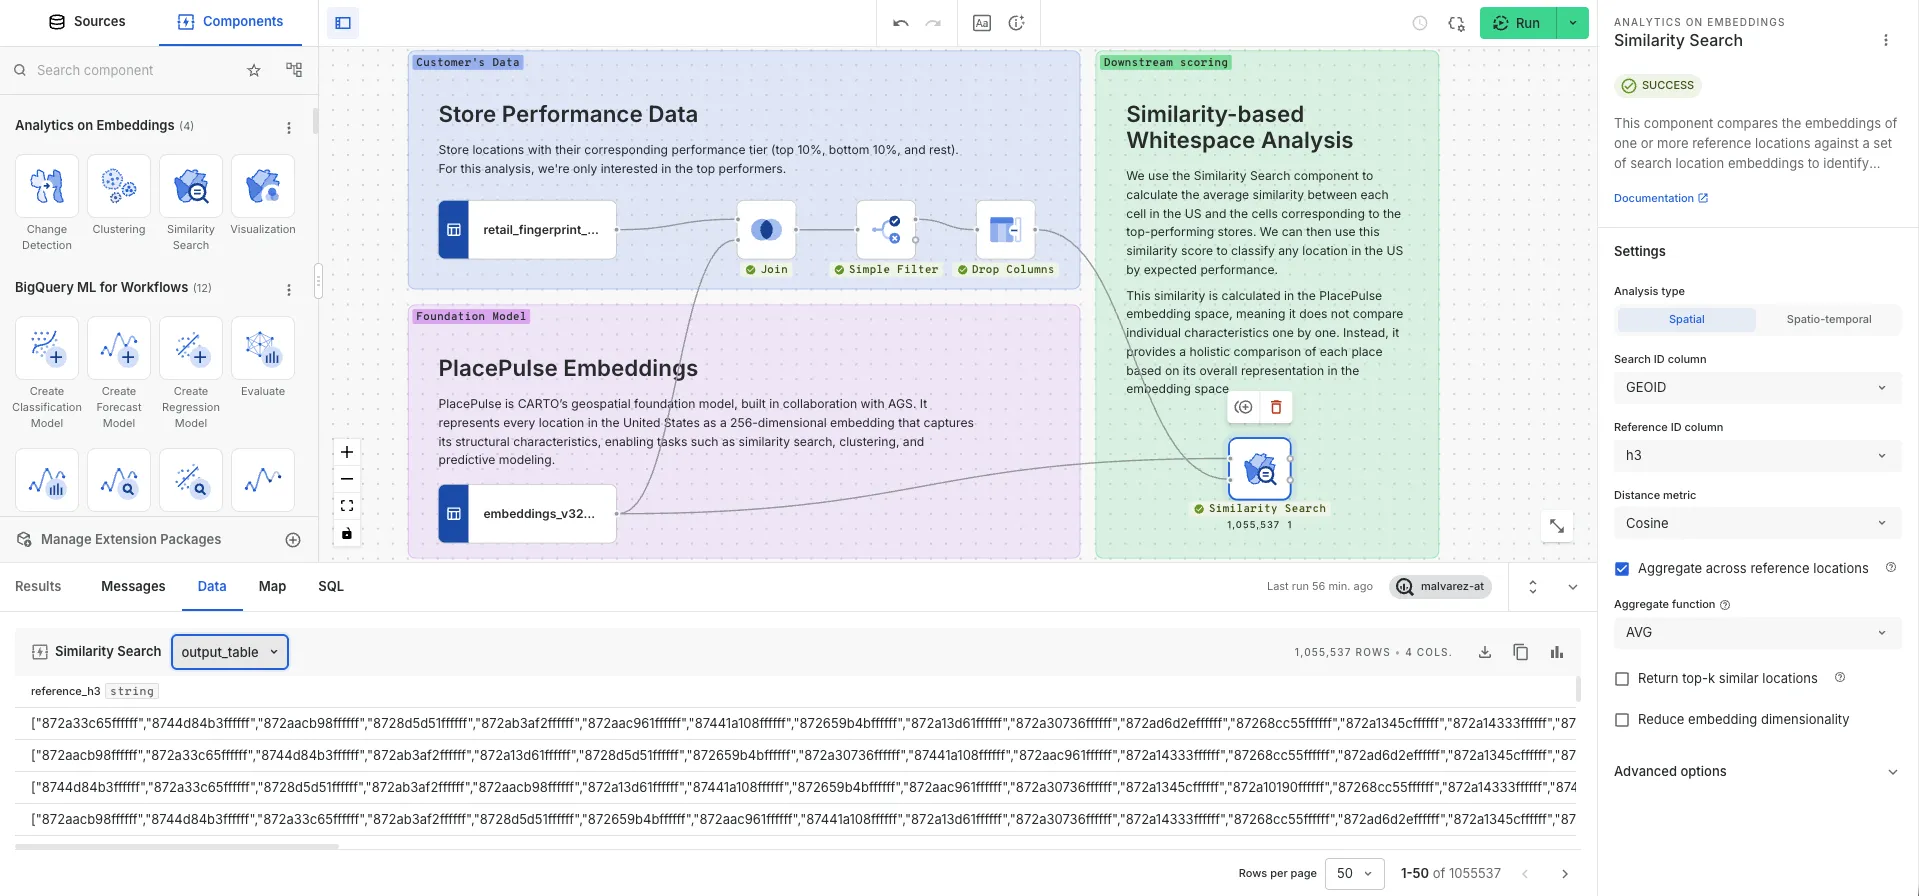Show favorite components star
This screenshot has width=1919, height=896.
point(254,70)
